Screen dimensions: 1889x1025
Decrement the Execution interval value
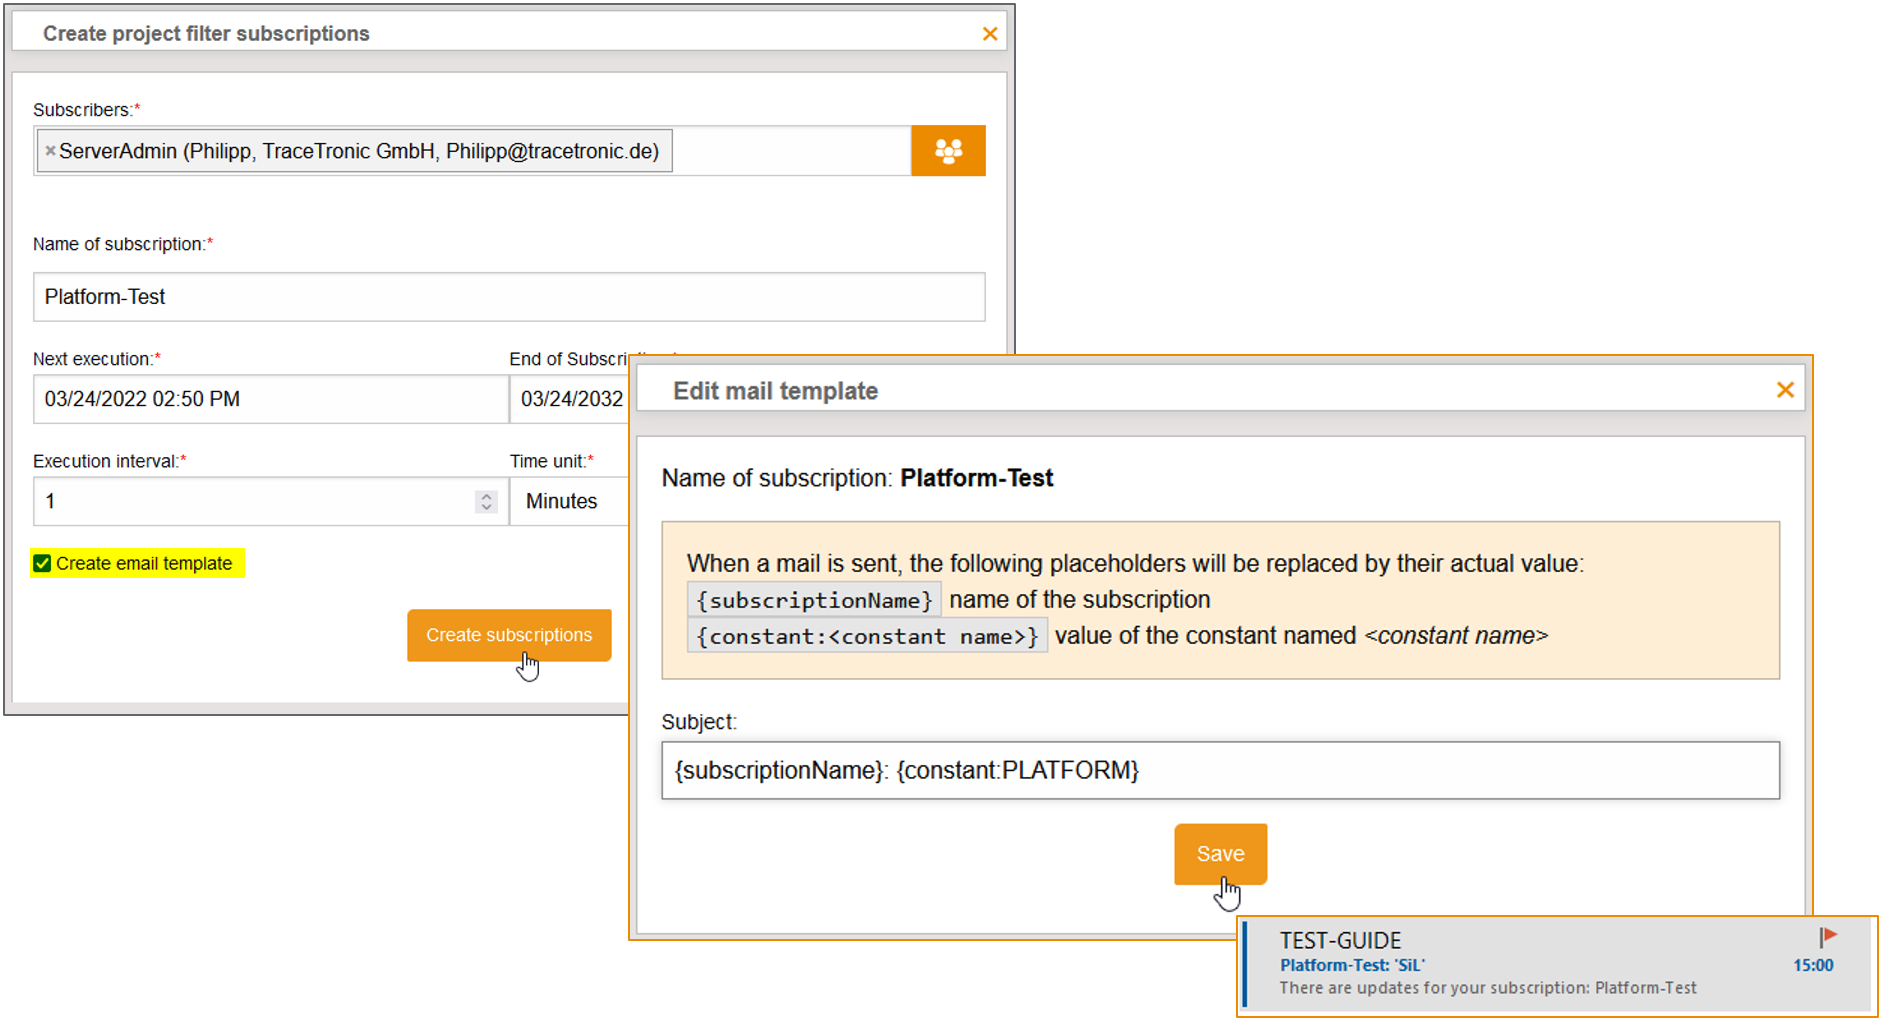(x=486, y=507)
